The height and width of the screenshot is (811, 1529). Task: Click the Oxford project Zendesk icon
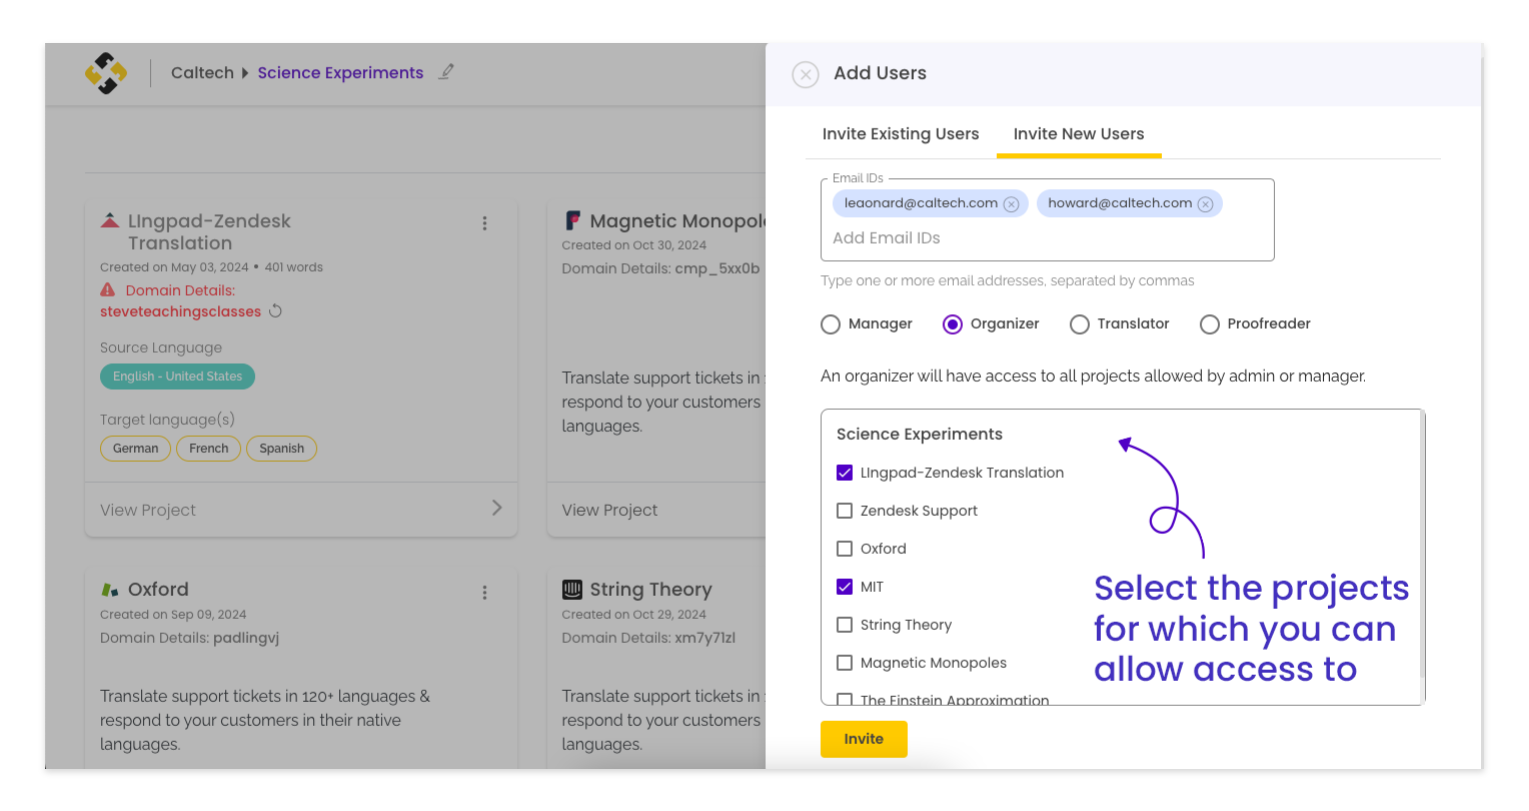[x=110, y=590]
